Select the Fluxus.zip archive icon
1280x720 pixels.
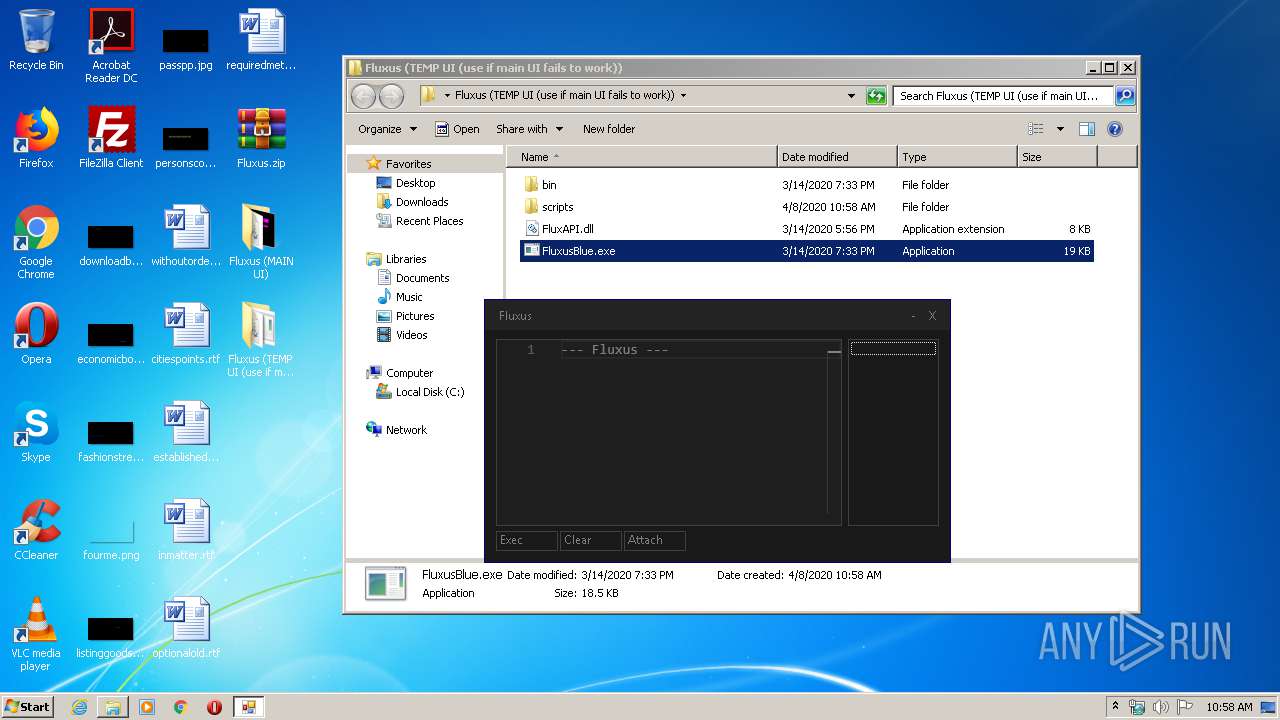tap(261, 138)
